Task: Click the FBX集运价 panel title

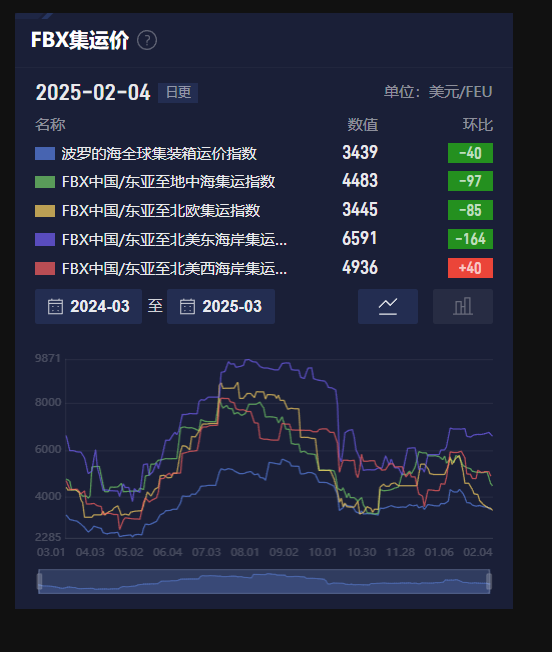Action: click(80, 40)
